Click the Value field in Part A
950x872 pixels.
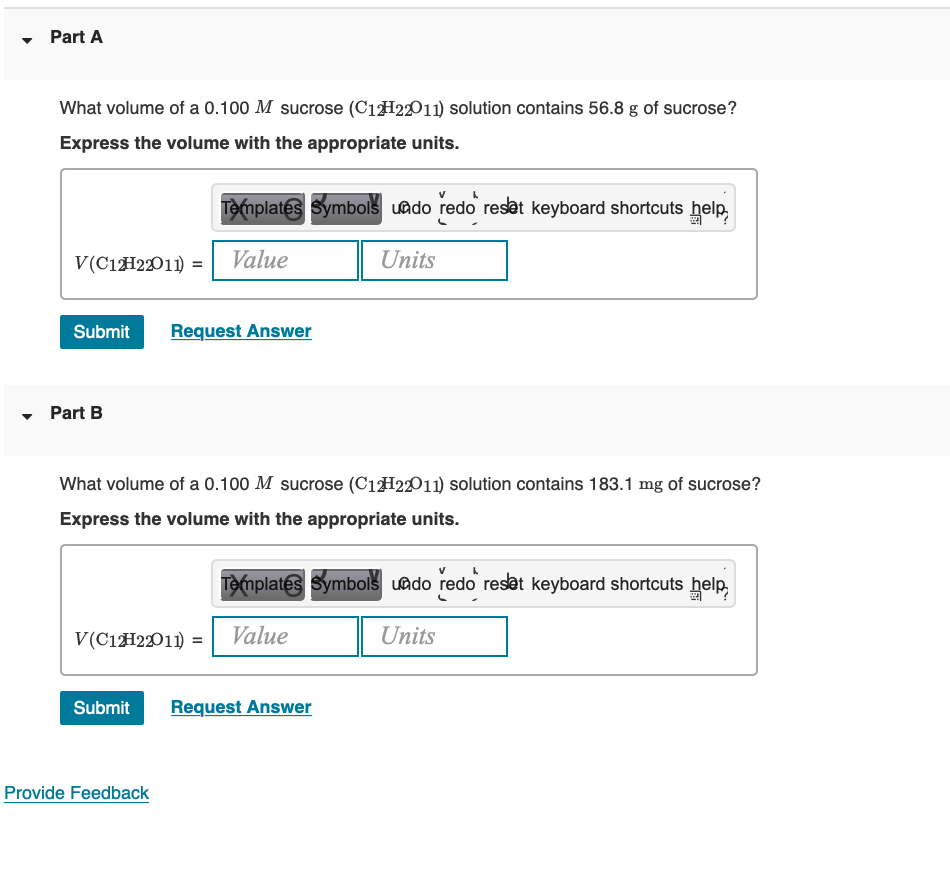tap(284, 260)
